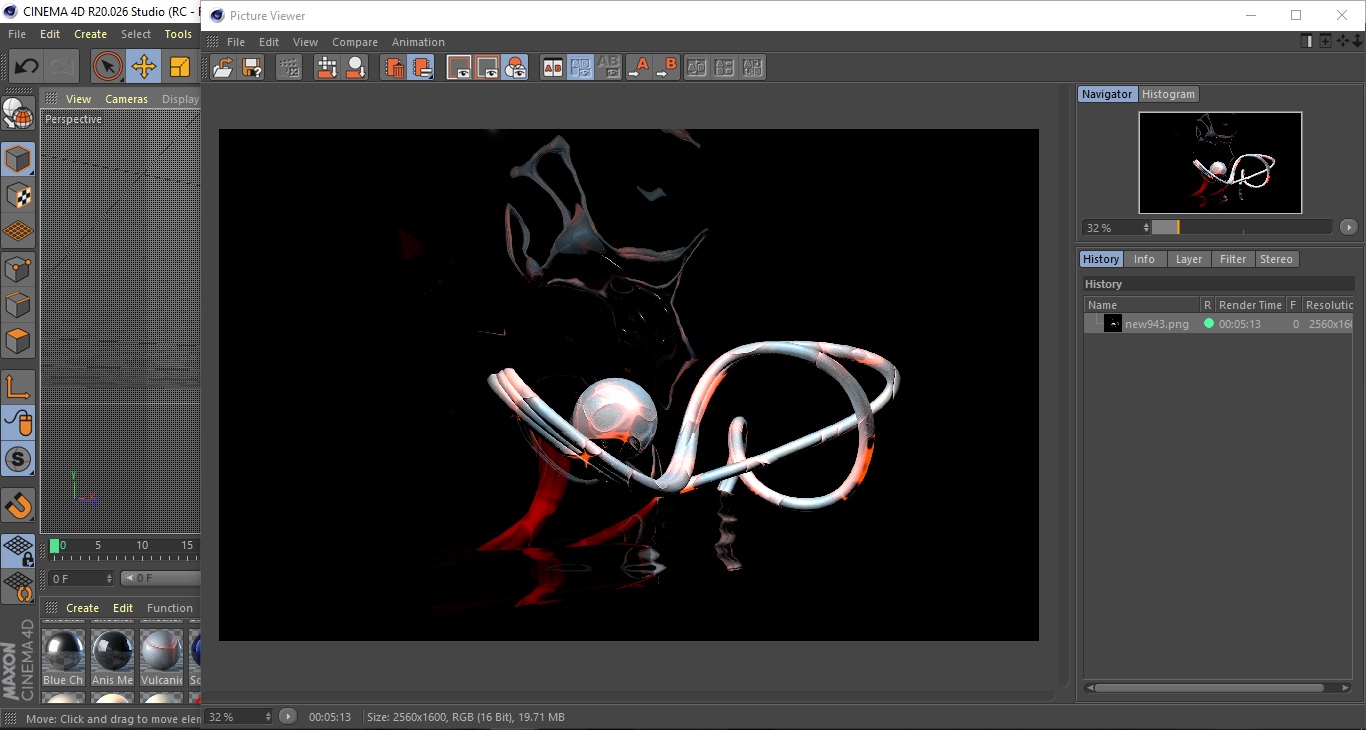
Task: Click the Locked Workplane grid icon
Action: pos(17,550)
